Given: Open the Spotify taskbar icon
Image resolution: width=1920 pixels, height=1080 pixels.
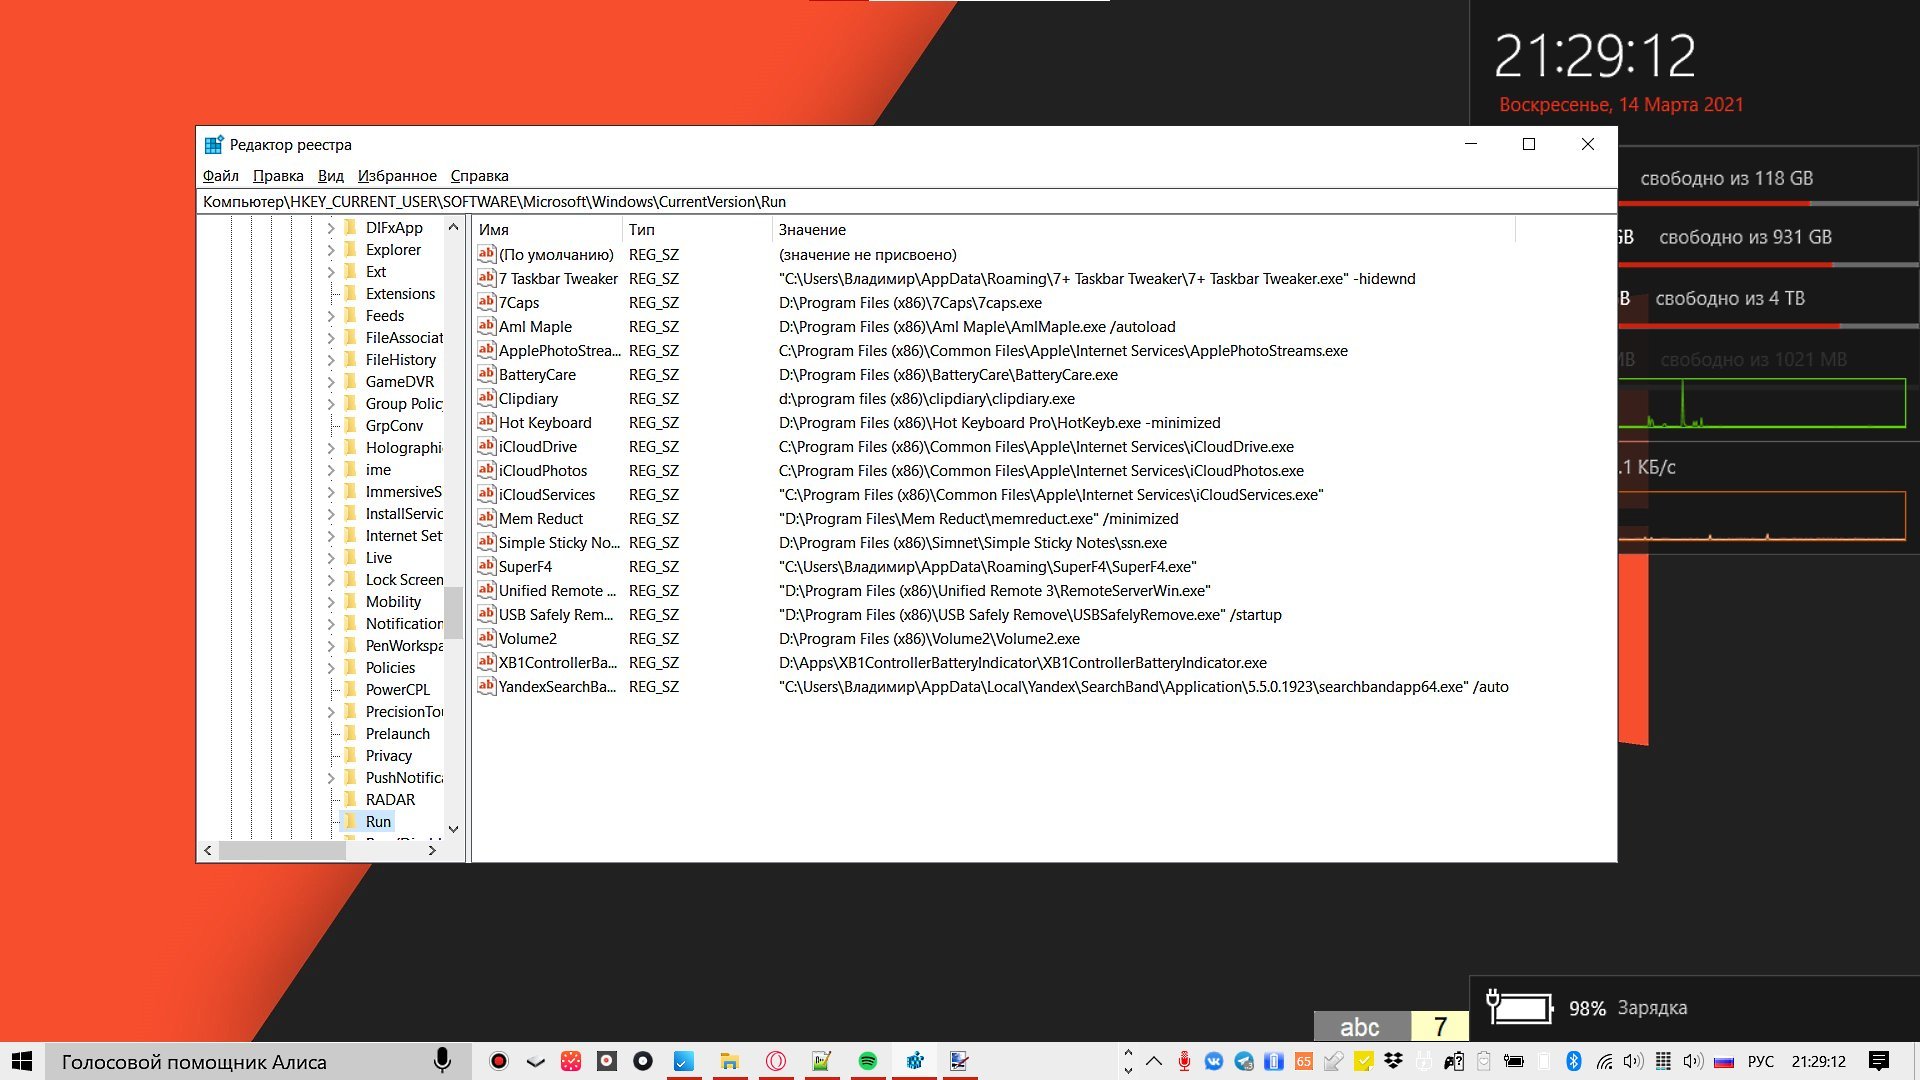Looking at the screenshot, I should [x=868, y=1061].
